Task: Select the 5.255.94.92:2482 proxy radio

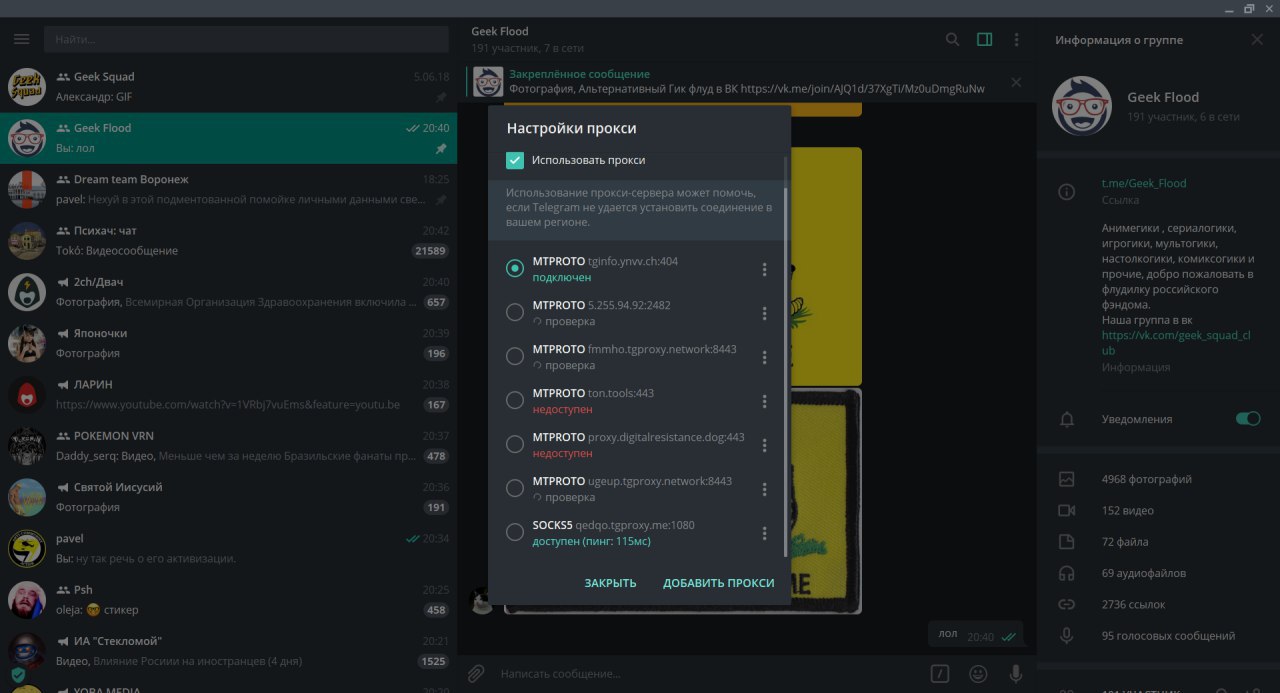Action: pyautogui.click(x=515, y=312)
